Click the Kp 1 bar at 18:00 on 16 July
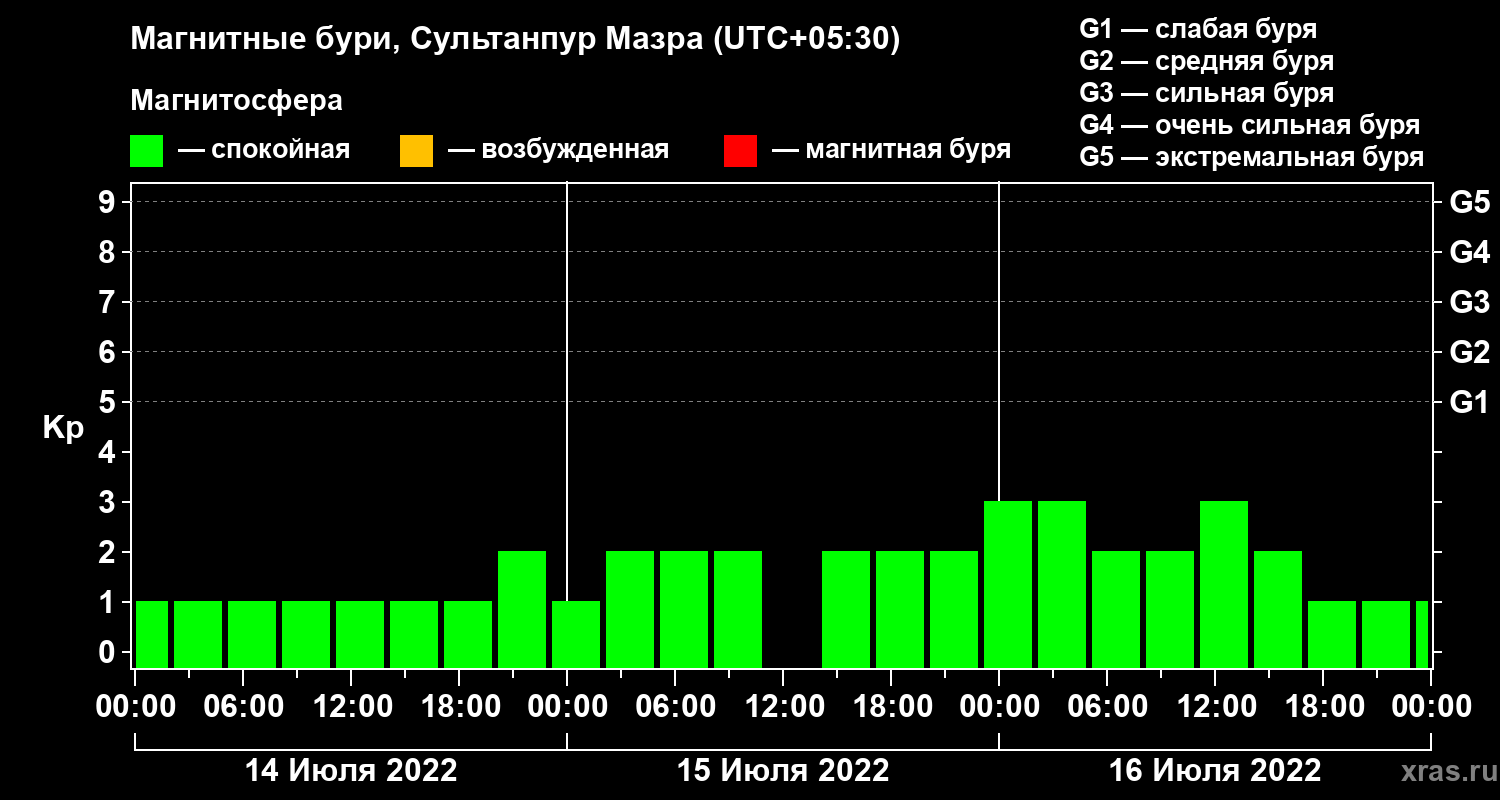The width and height of the screenshot is (1500, 800). coord(1332,634)
